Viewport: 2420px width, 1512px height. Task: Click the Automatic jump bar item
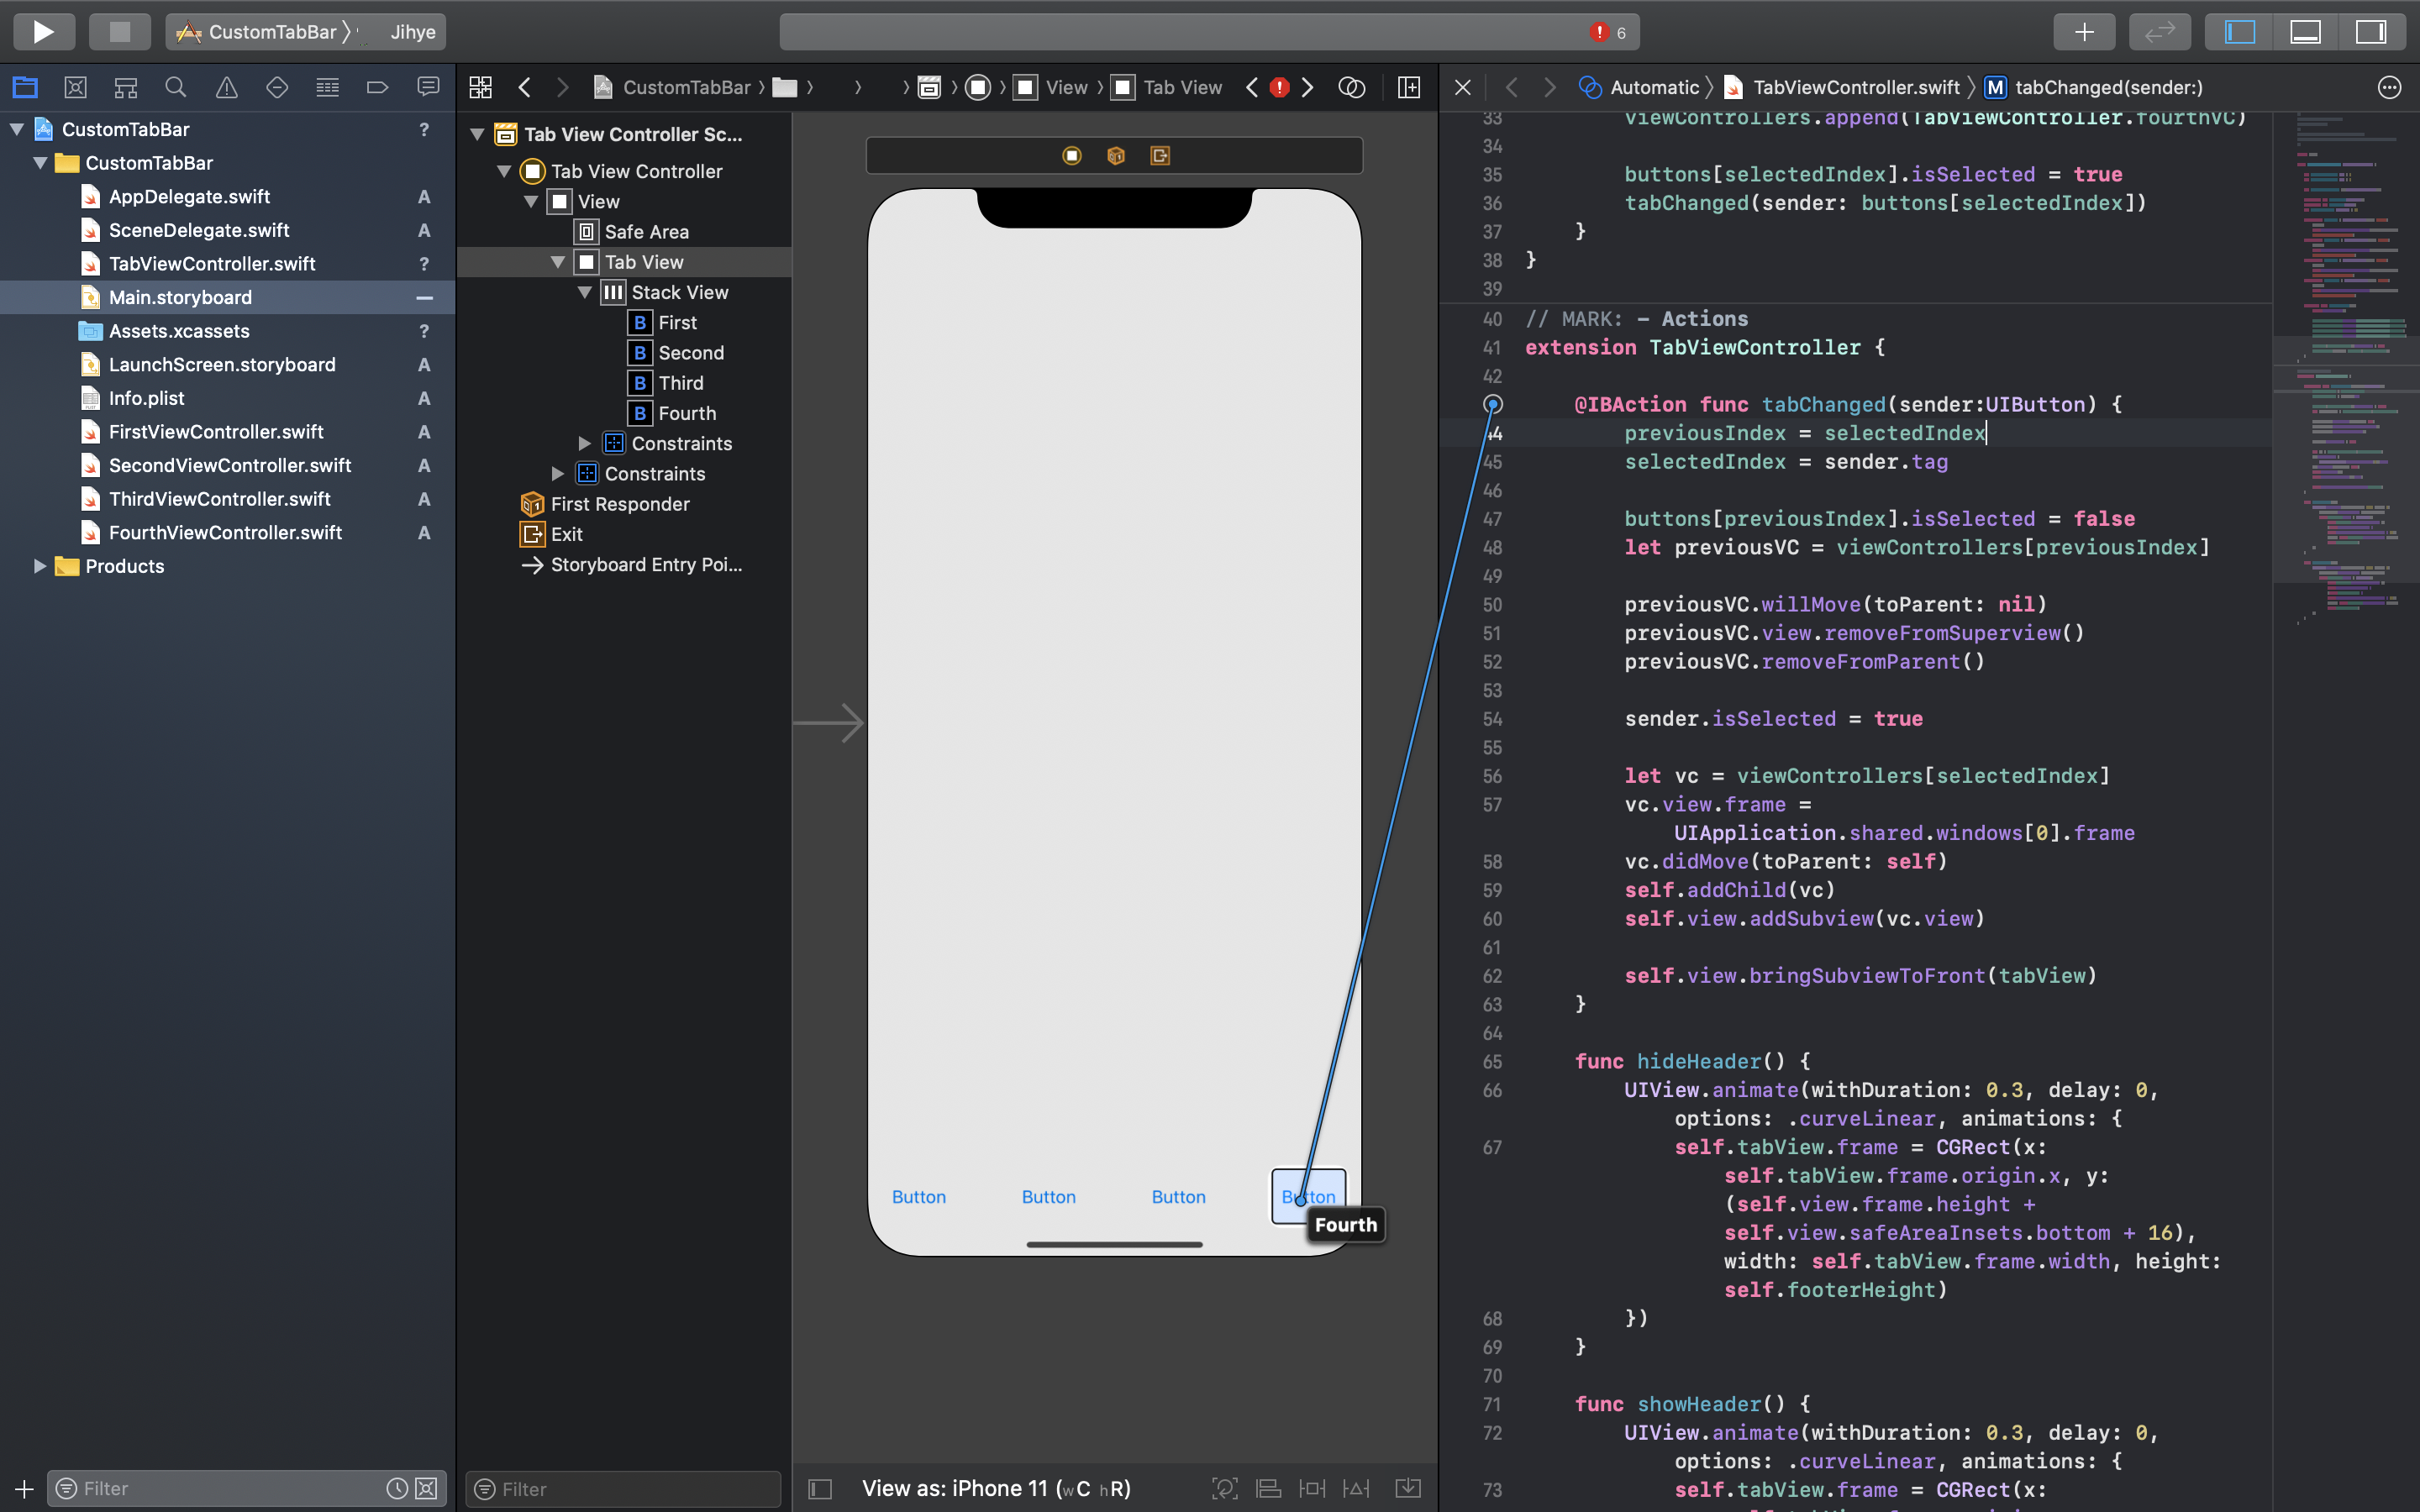click(x=1653, y=88)
